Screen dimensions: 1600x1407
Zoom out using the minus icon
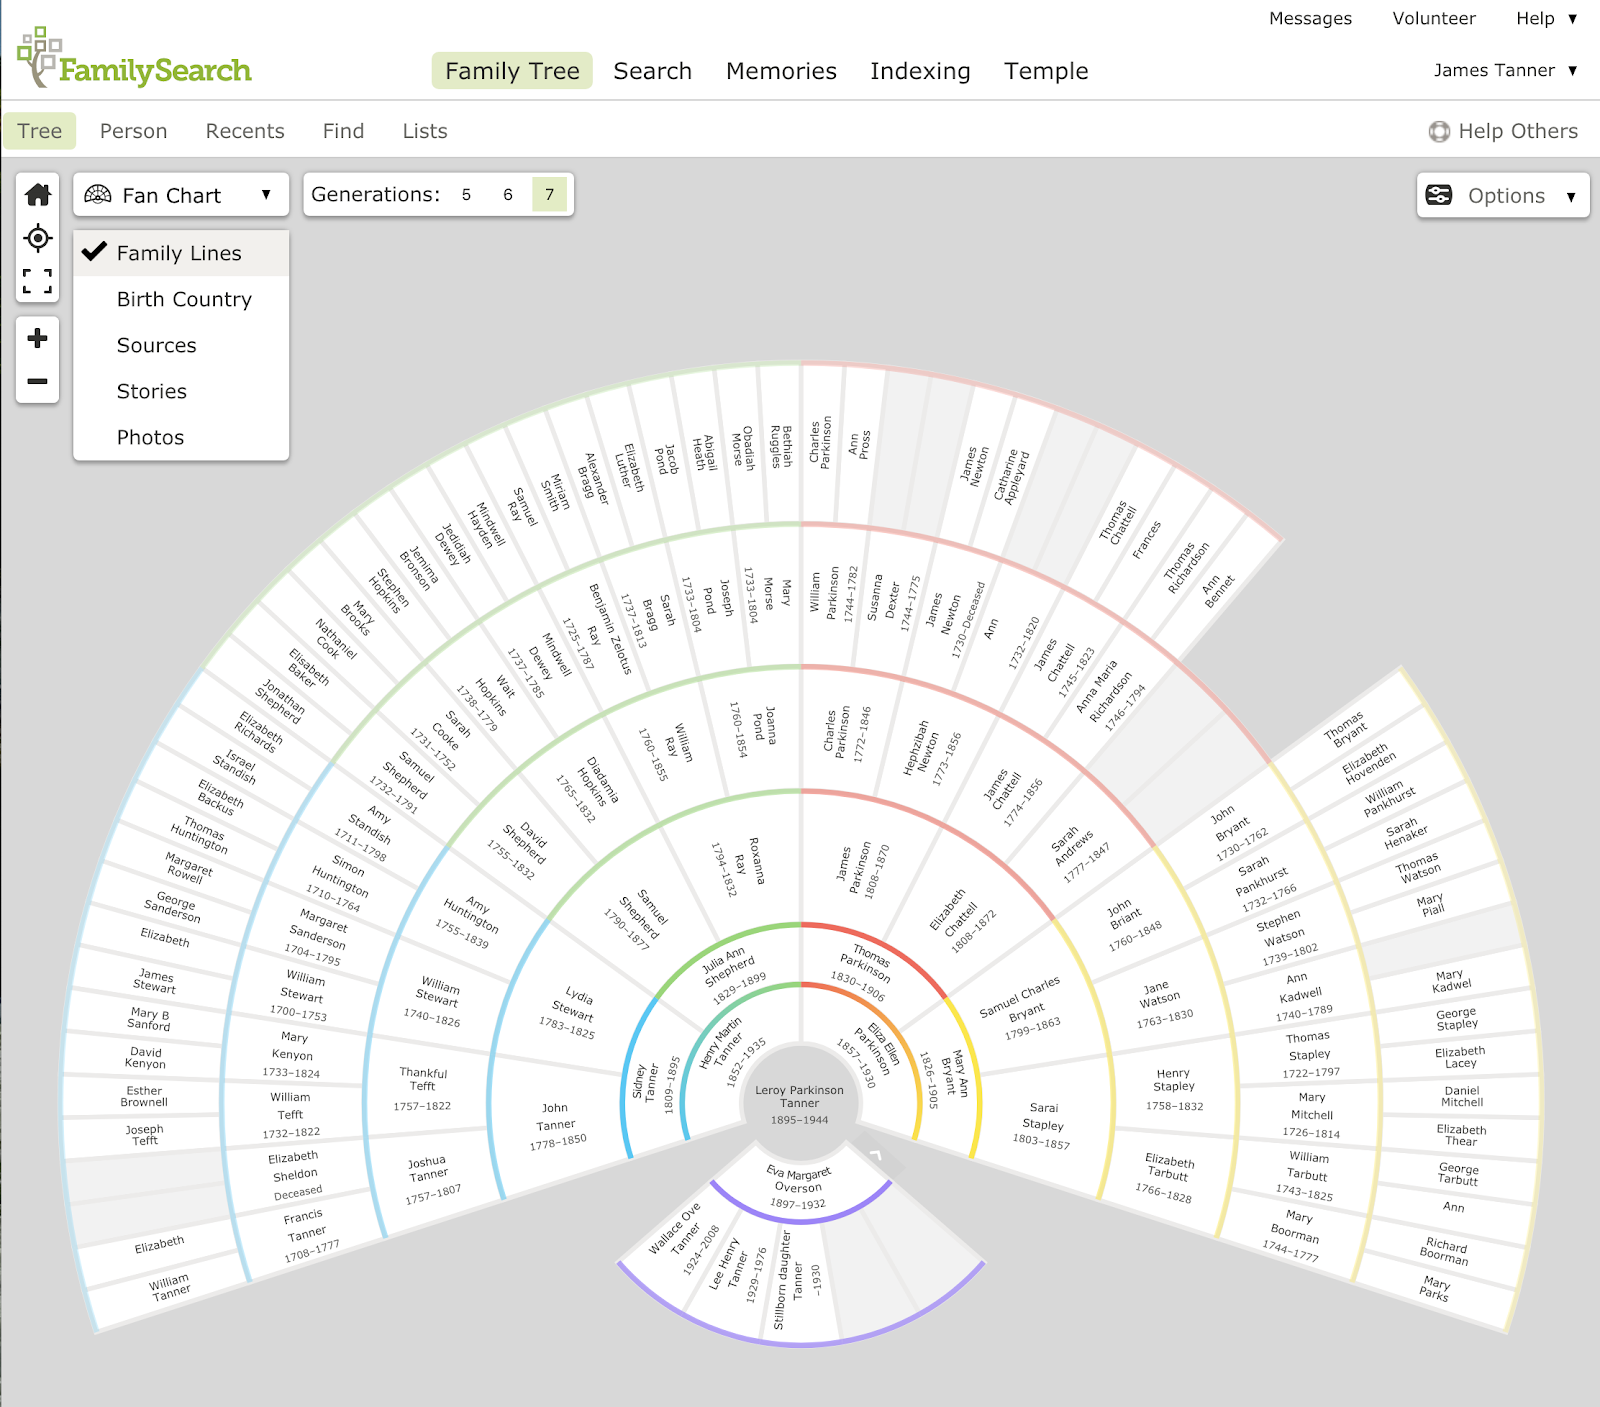point(37,381)
